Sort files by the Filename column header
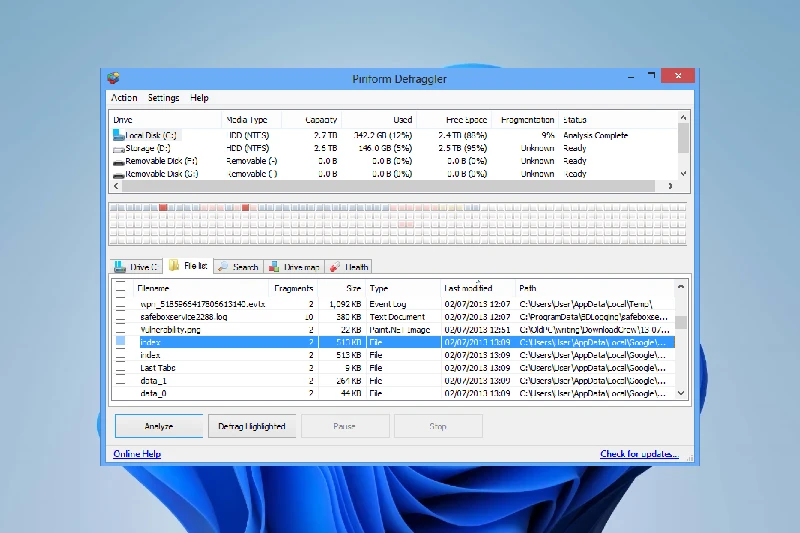The width and height of the screenshot is (800, 533). [x=201, y=288]
